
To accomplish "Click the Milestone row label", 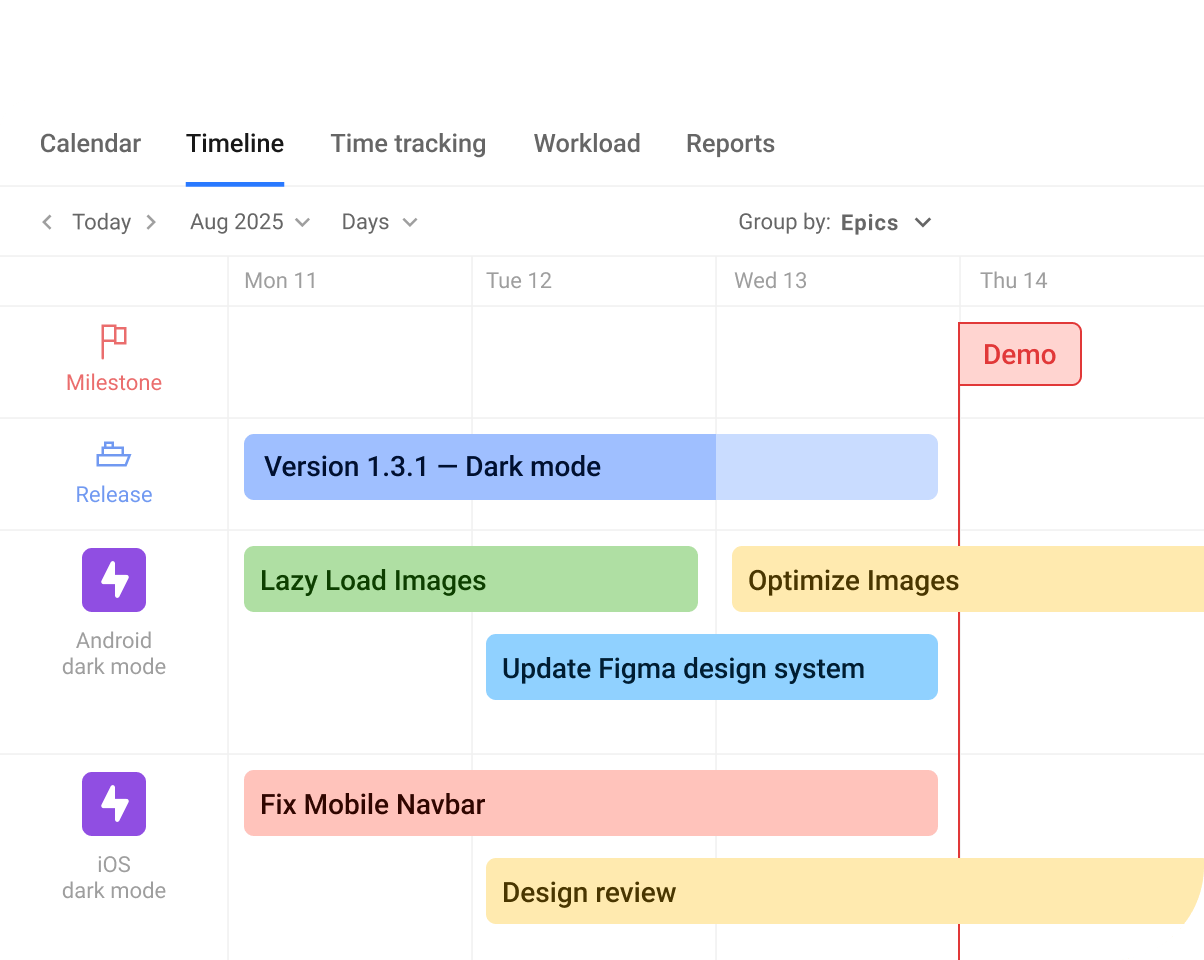I will [113, 382].
